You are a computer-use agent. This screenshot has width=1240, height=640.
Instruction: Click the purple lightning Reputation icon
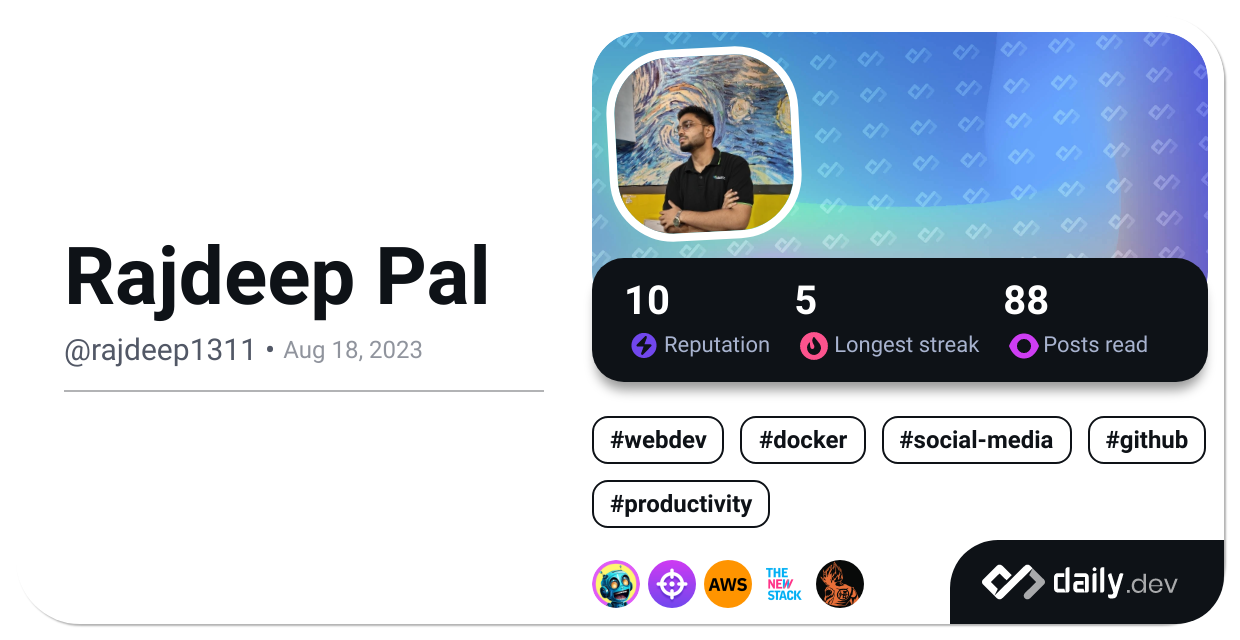pyautogui.click(x=644, y=346)
